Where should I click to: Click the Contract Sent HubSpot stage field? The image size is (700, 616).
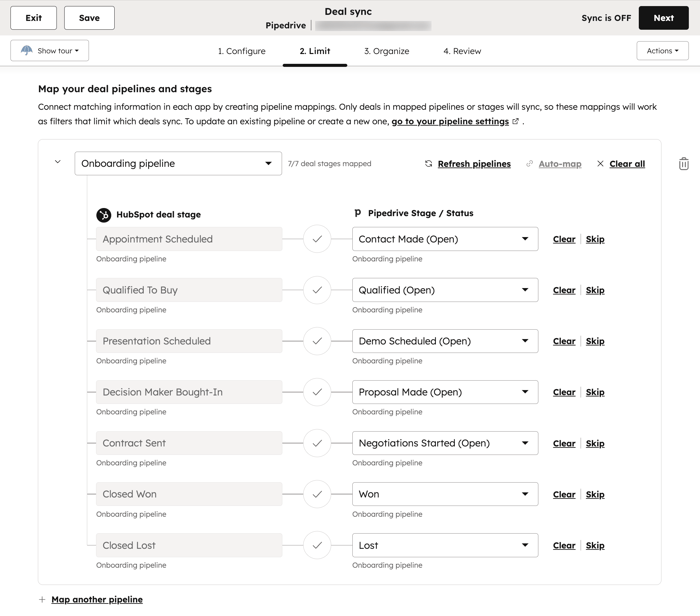coord(189,443)
